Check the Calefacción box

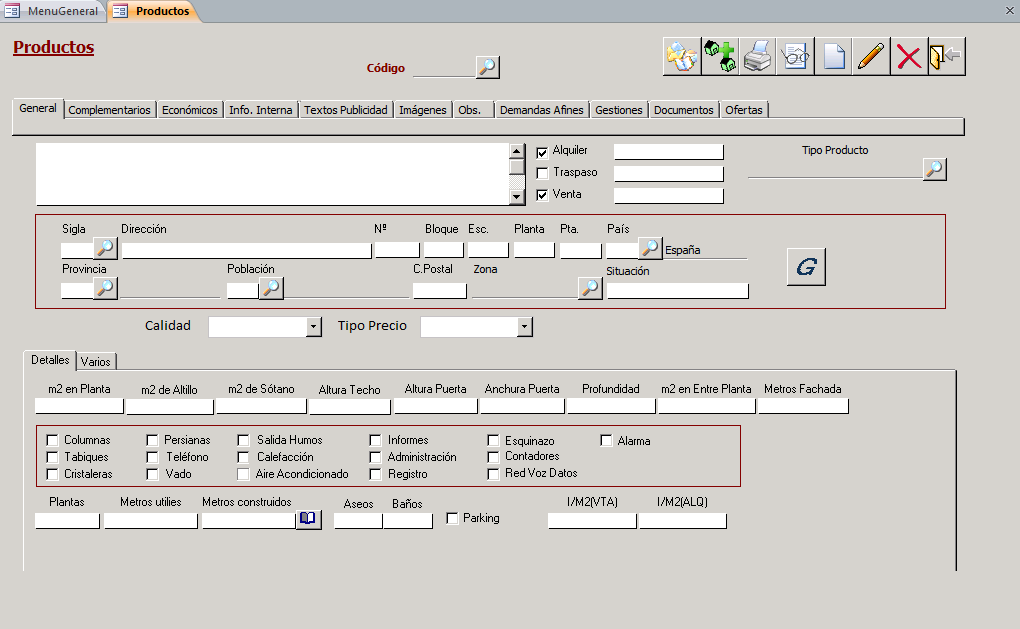(x=243, y=457)
